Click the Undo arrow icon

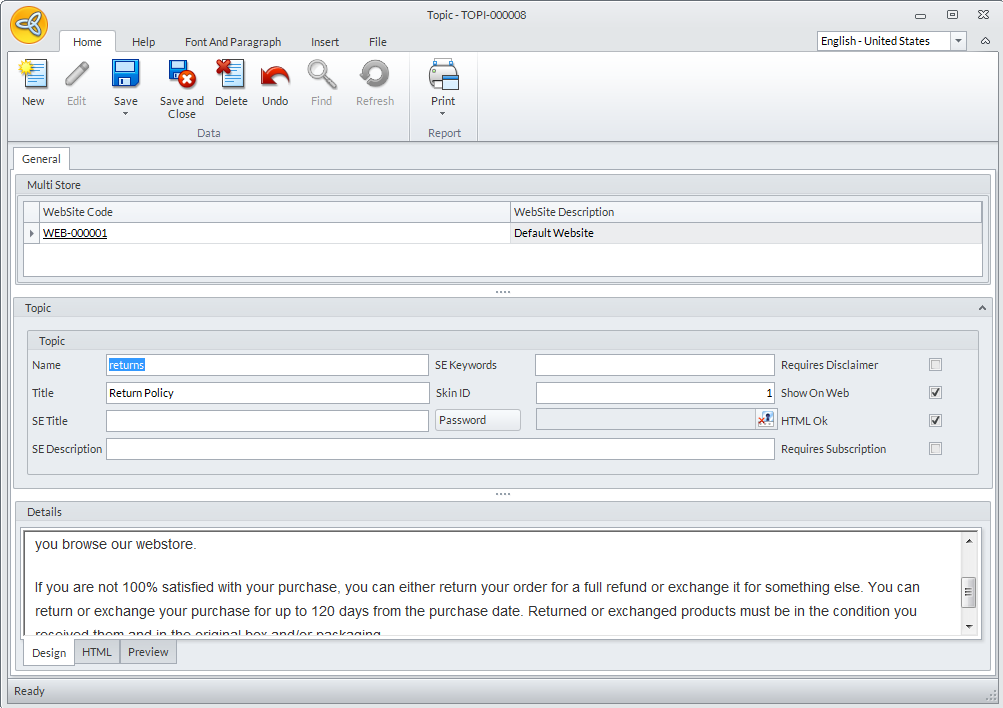click(275, 75)
